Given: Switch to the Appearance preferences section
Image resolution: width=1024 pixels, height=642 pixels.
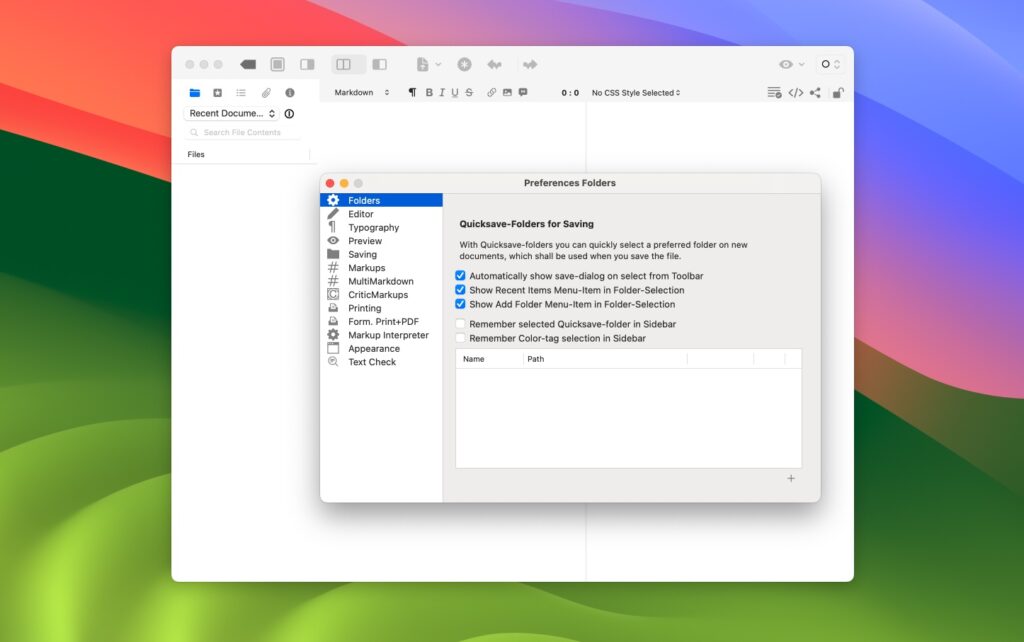Looking at the screenshot, I should (375, 348).
